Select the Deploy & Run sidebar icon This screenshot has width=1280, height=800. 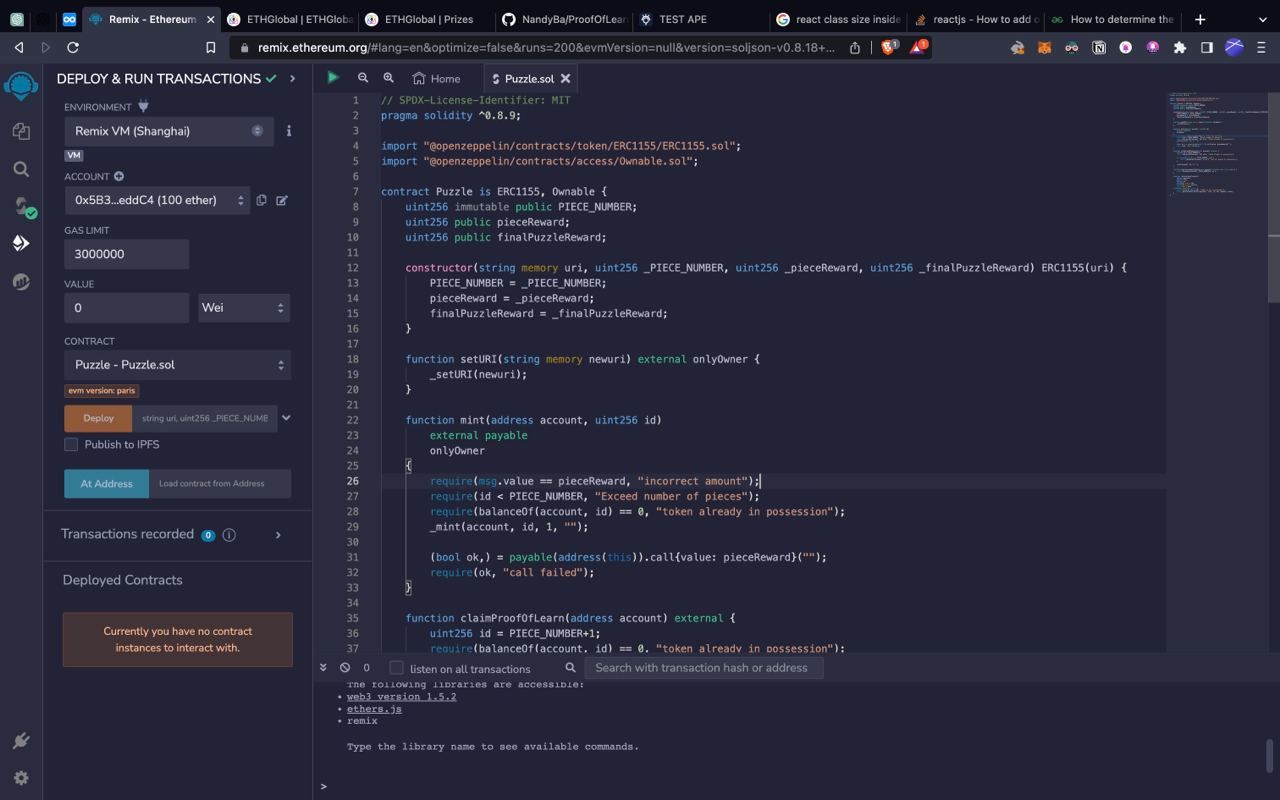[20, 243]
